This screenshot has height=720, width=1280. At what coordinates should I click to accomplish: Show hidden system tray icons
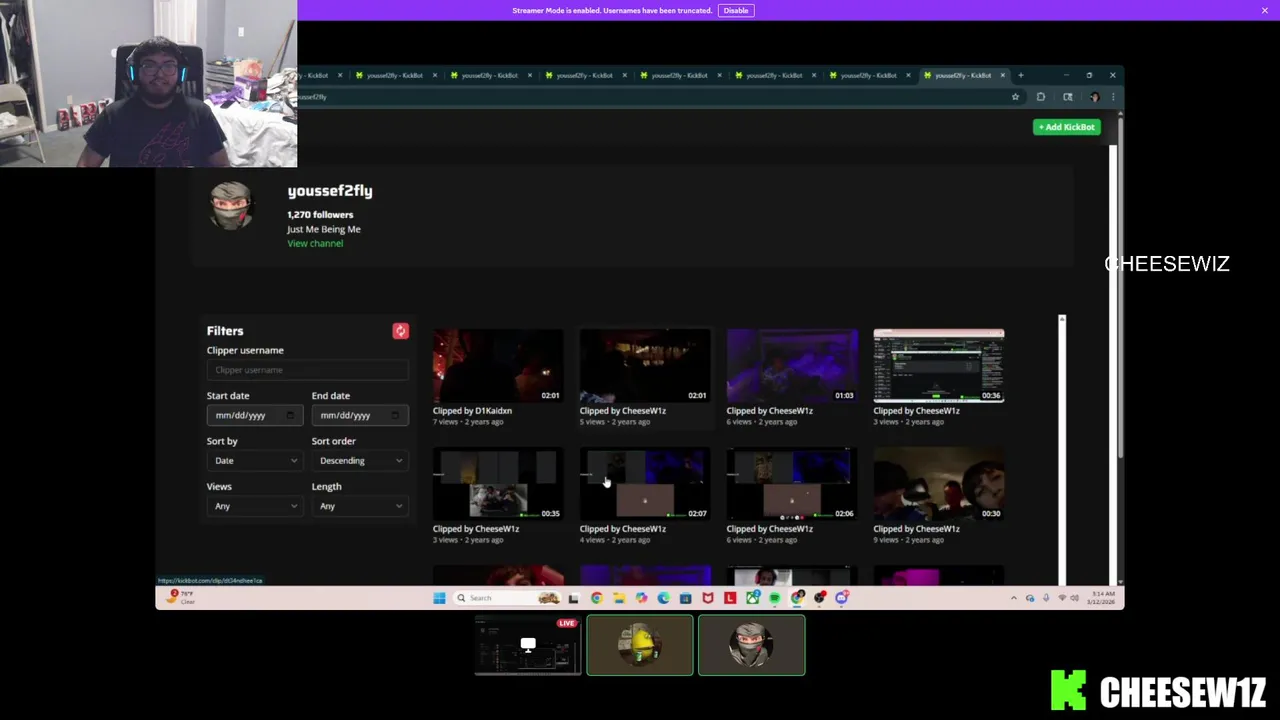tap(1014, 598)
